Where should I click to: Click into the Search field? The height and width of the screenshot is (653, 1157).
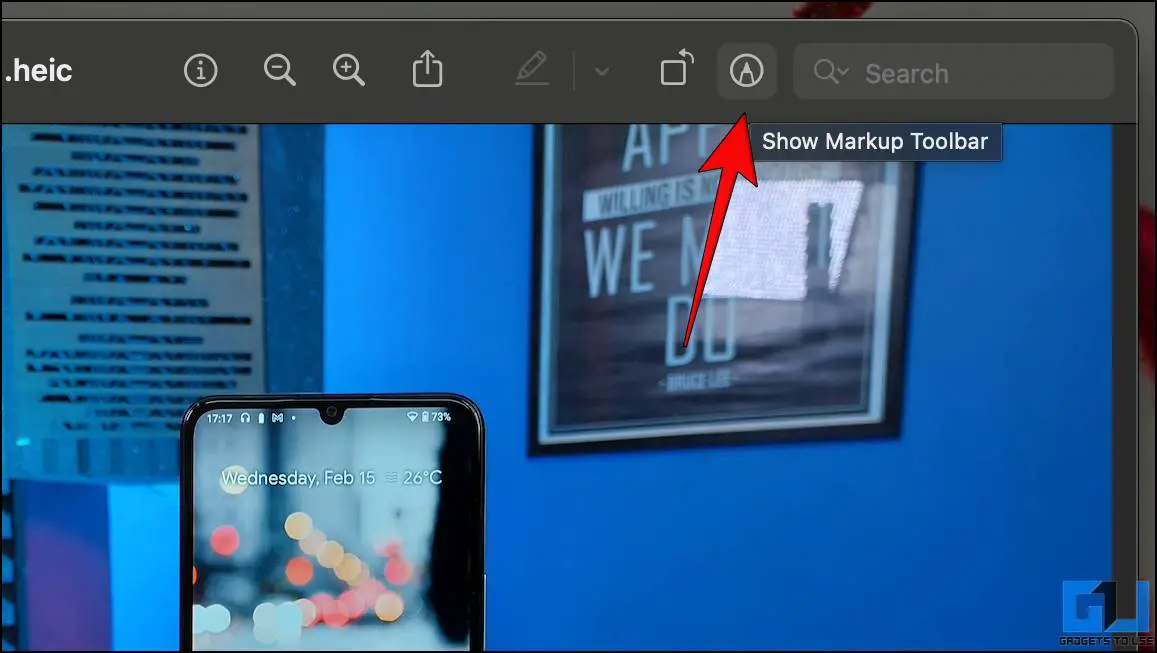pos(953,72)
